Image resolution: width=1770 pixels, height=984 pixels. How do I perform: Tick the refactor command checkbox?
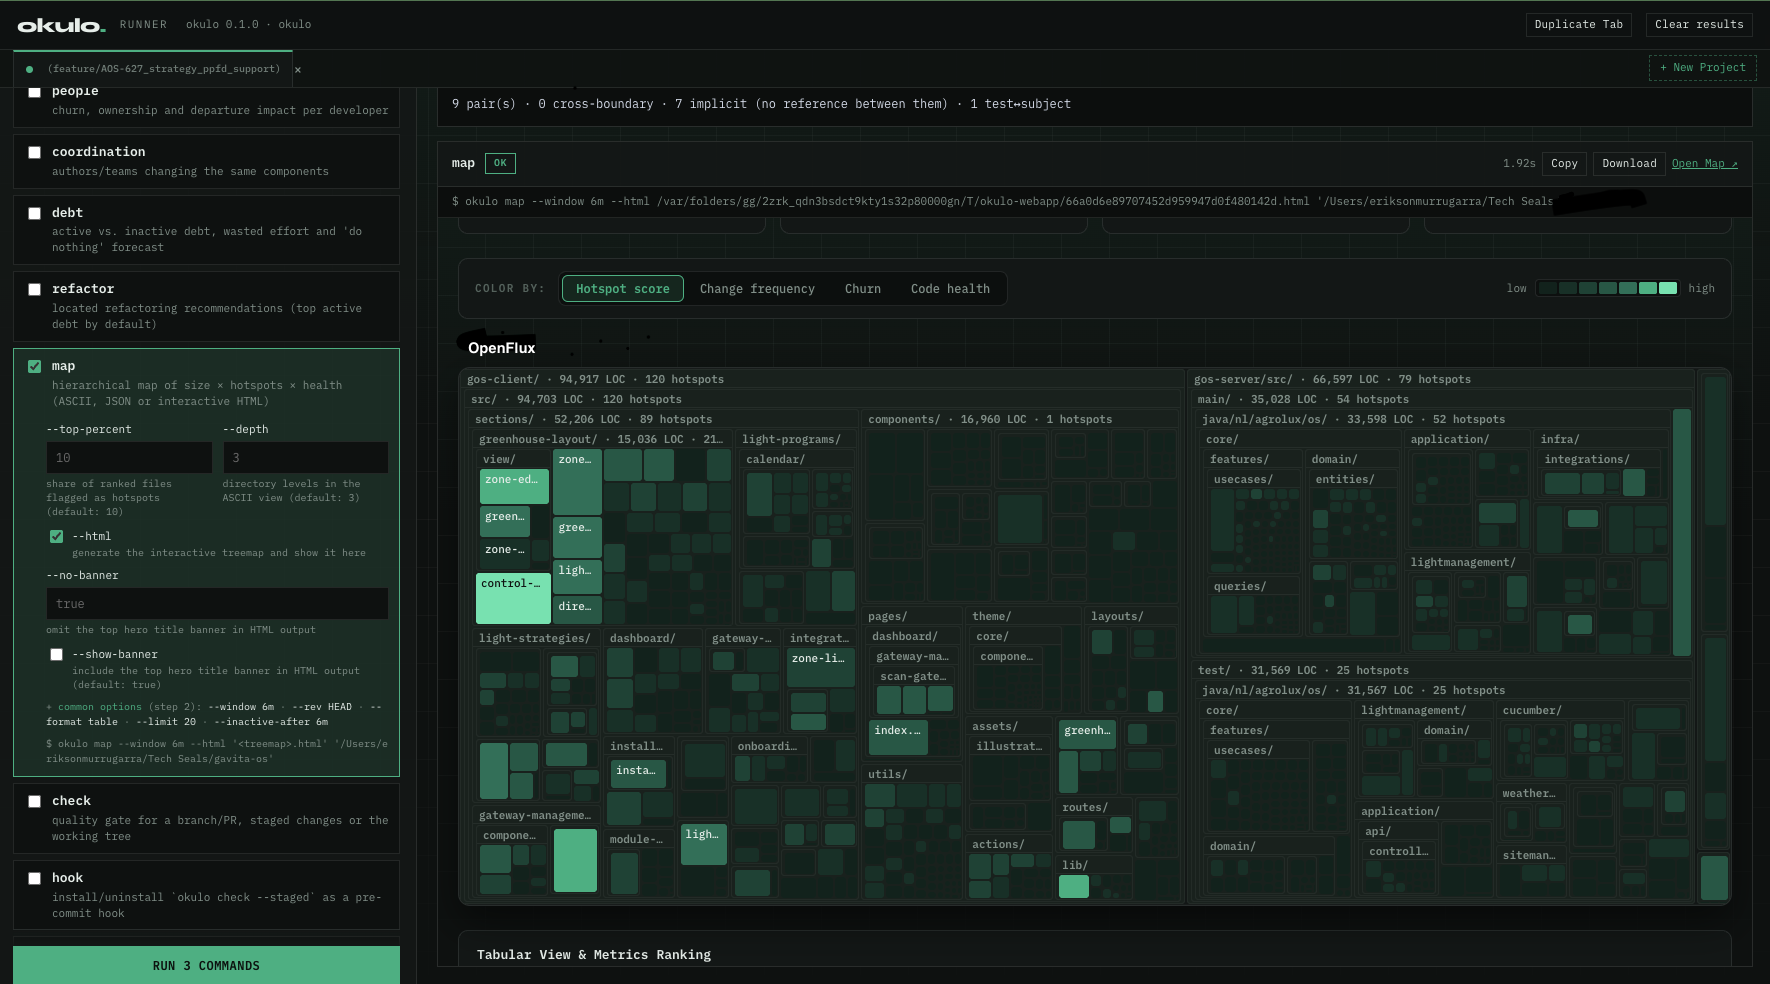click(34, 289)
